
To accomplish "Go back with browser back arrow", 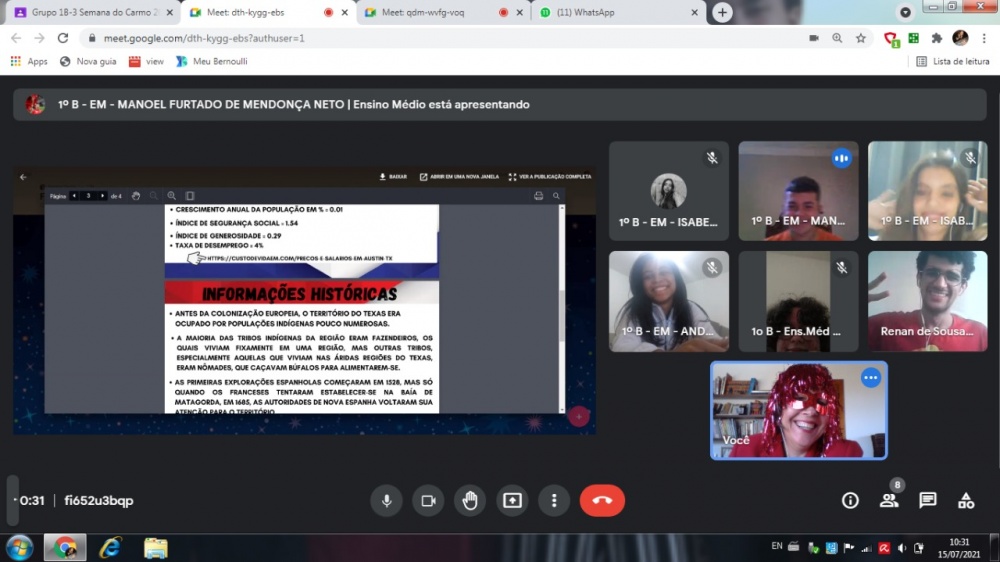I will click(16, 38).
